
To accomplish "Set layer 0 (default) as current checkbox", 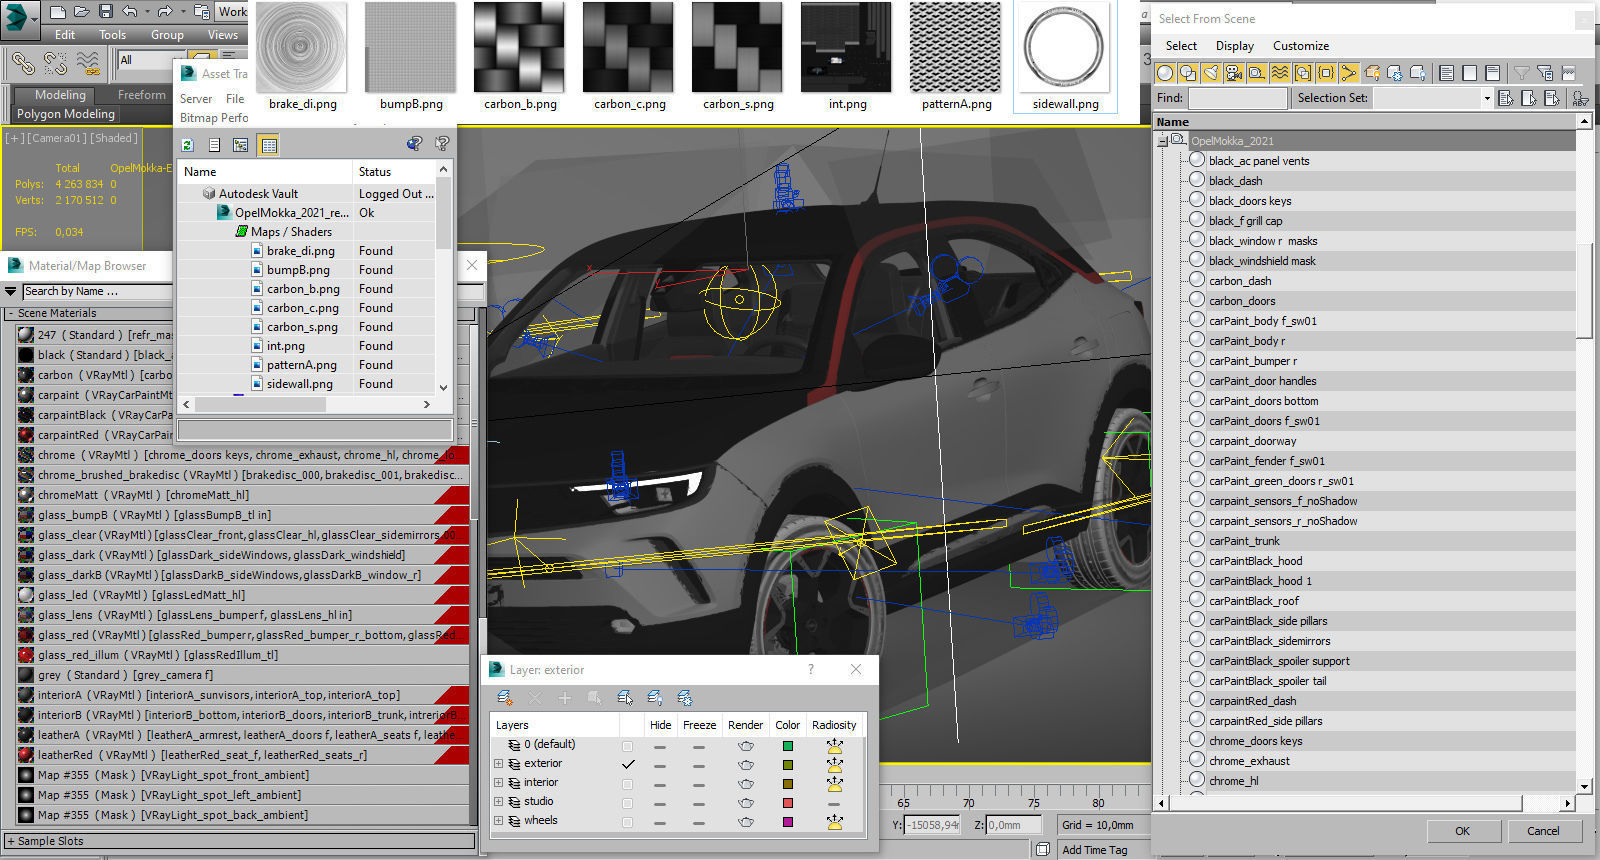I will click(627, 746).
